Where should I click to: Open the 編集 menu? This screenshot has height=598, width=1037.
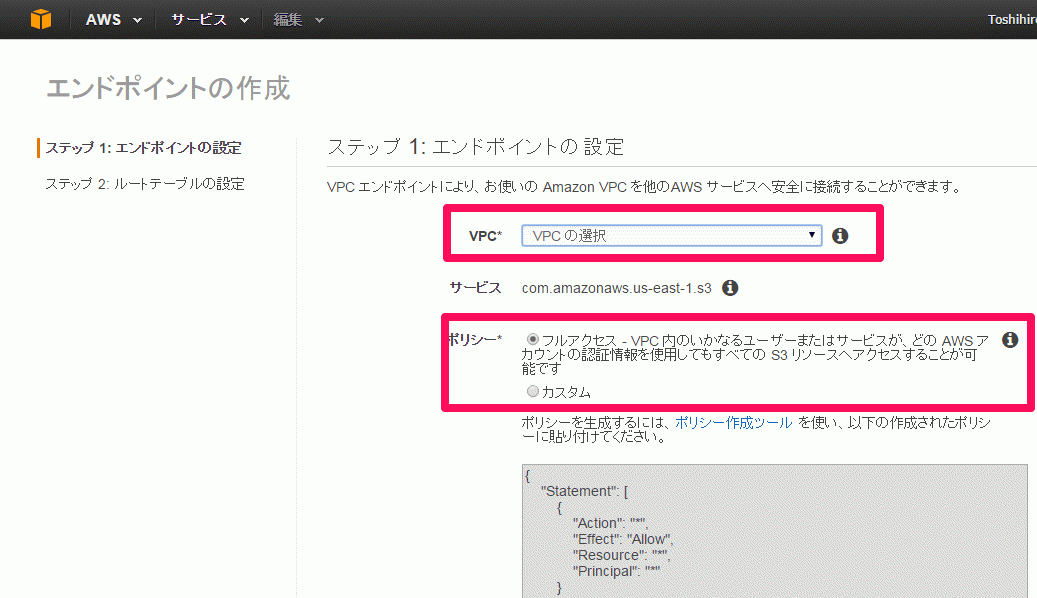pyautogui.click(x=298, y=20)
